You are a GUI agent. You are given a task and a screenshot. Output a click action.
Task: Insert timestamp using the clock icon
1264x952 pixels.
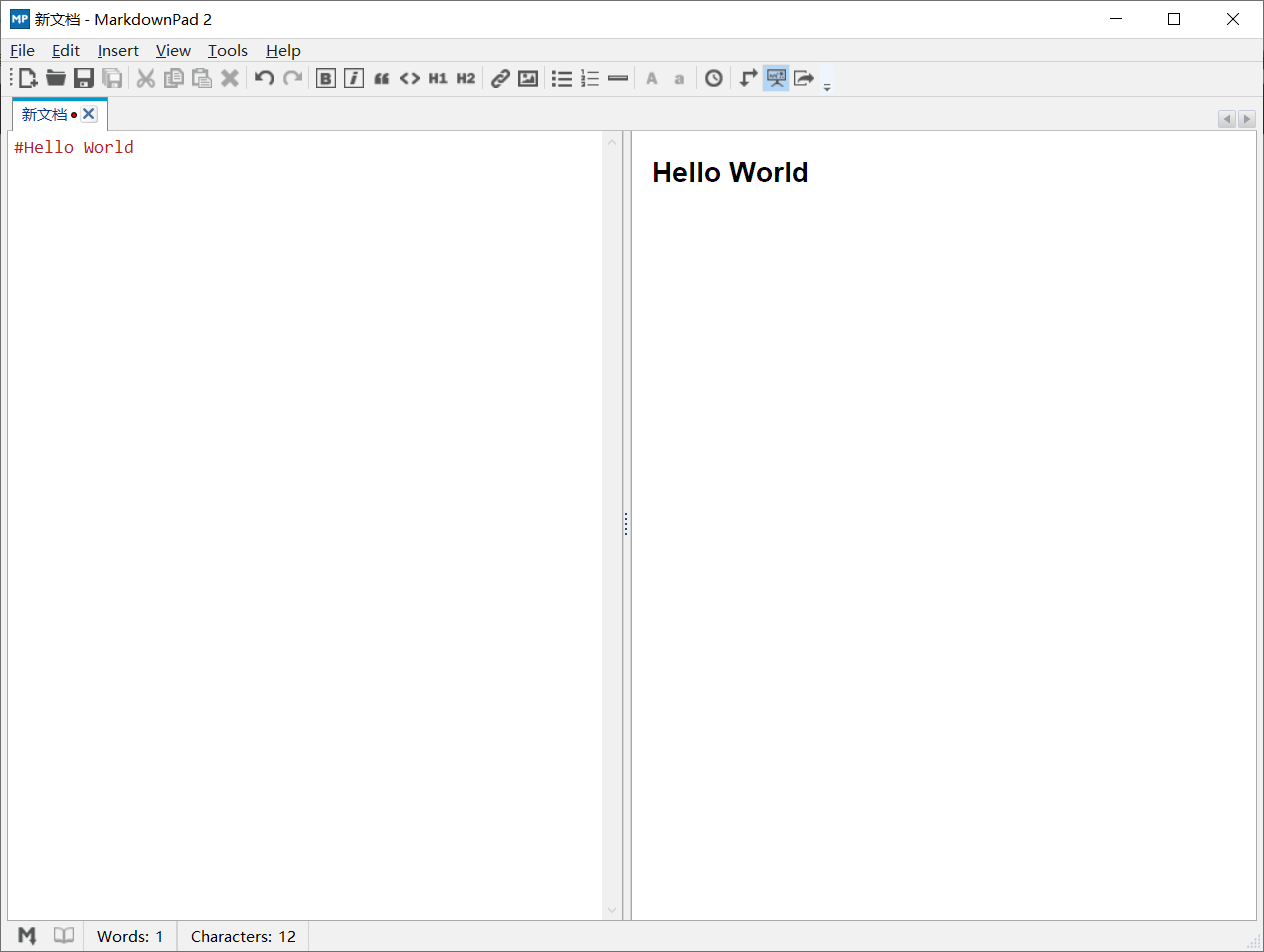click(713, 78)
